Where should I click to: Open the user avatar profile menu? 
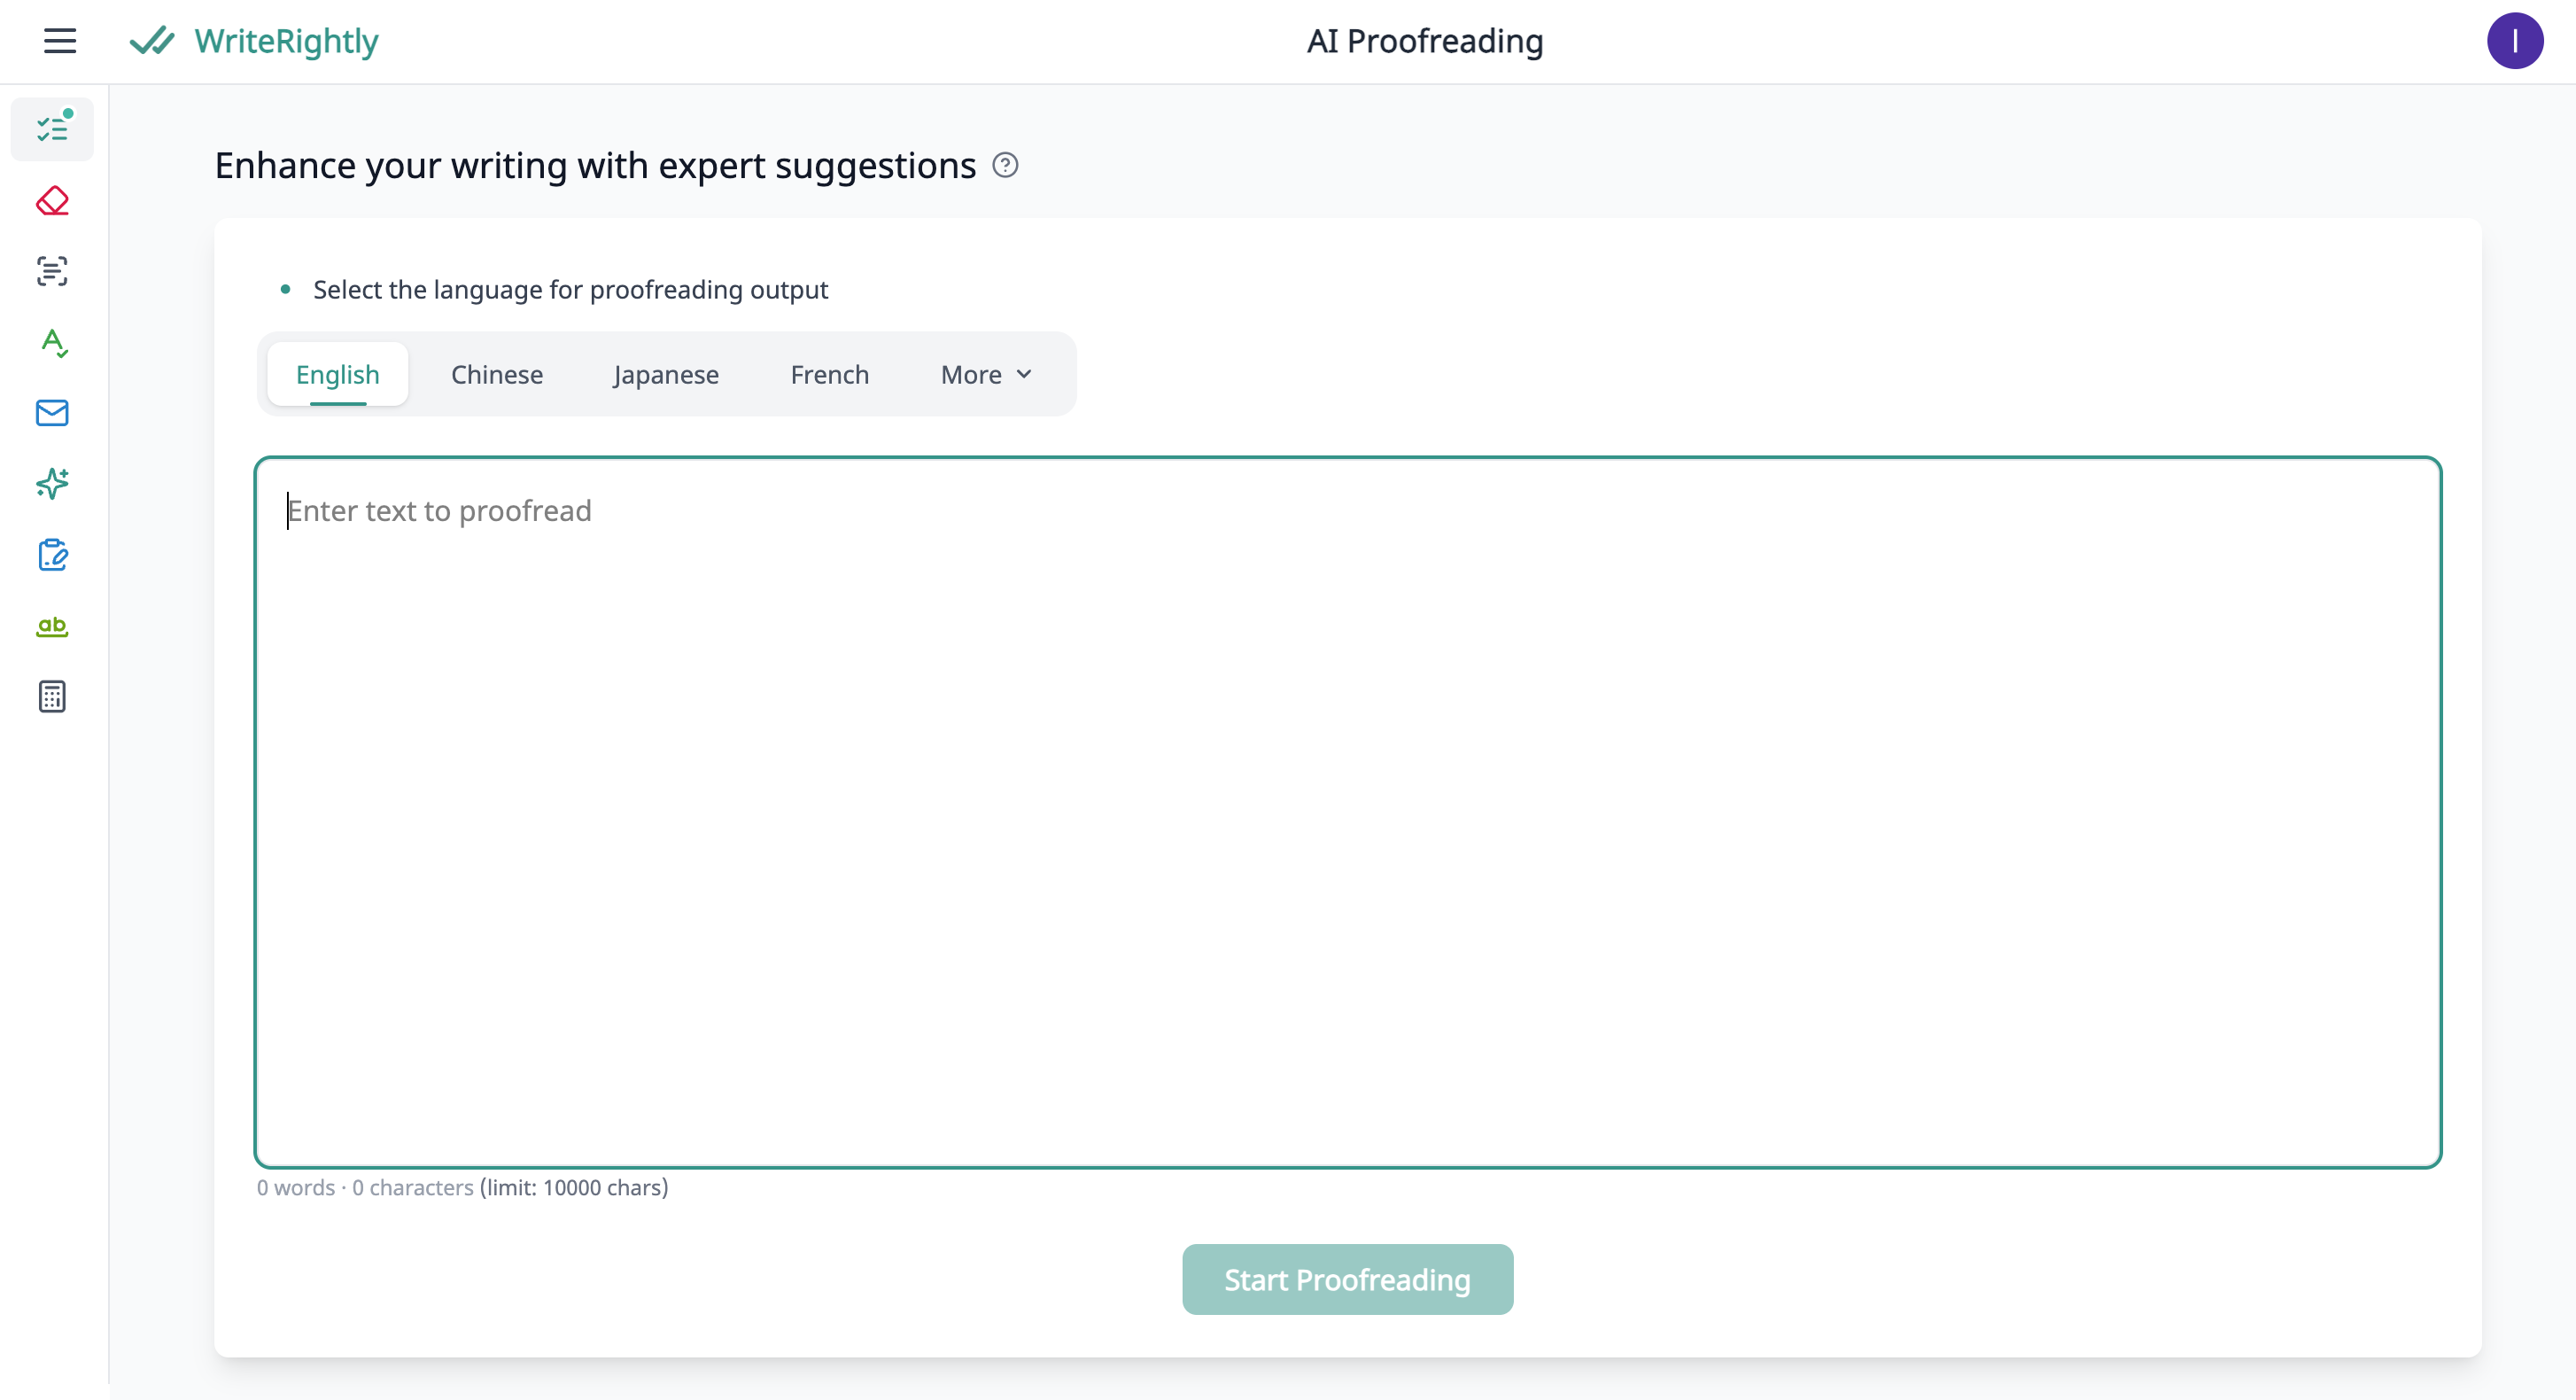click(2514, 41)
